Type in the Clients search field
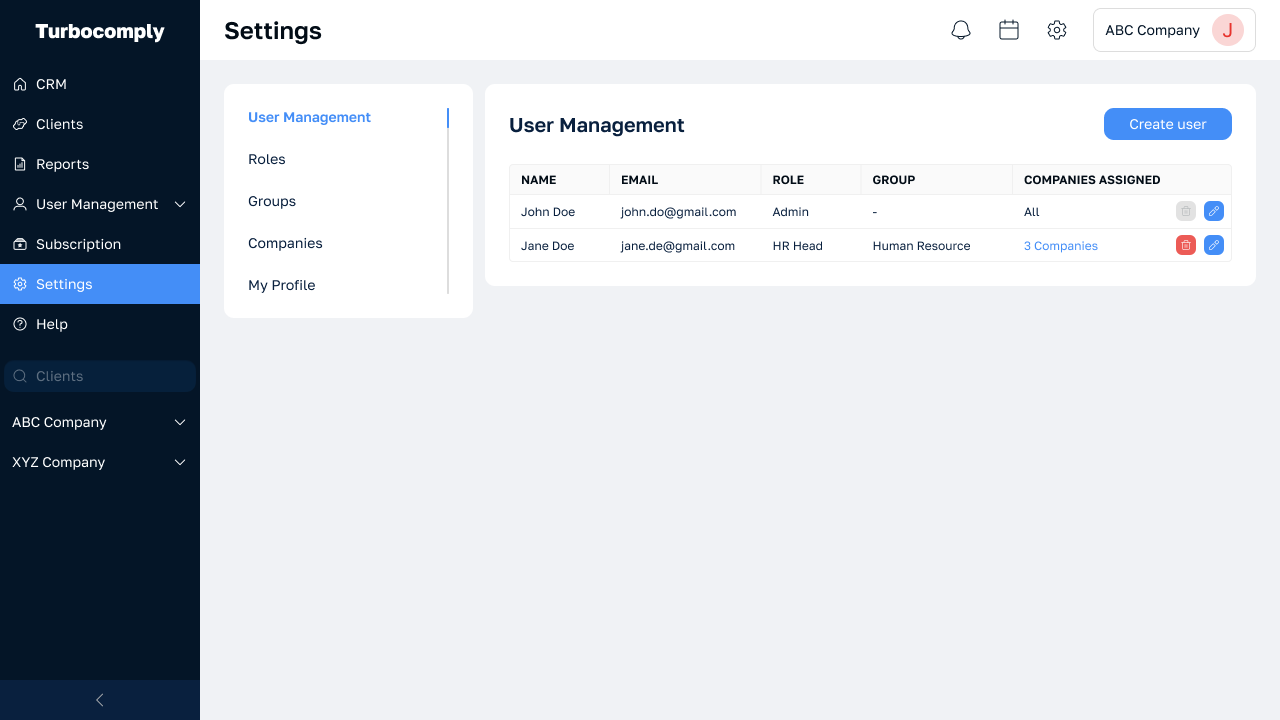Viewport: 1280px width, 720px height. [100, 376]
